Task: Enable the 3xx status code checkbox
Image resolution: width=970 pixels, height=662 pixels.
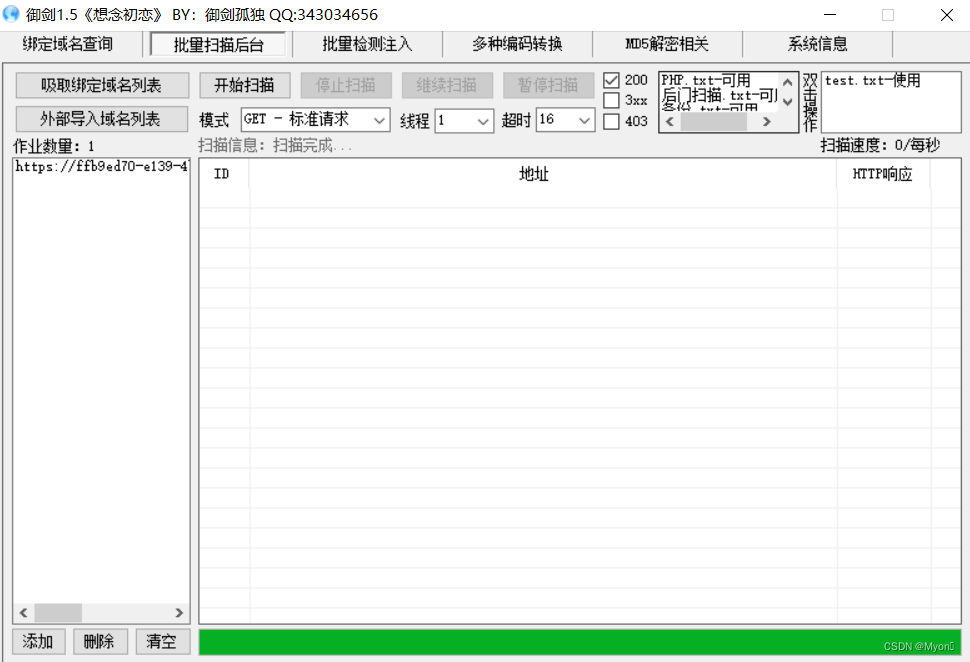Action: 612,99
